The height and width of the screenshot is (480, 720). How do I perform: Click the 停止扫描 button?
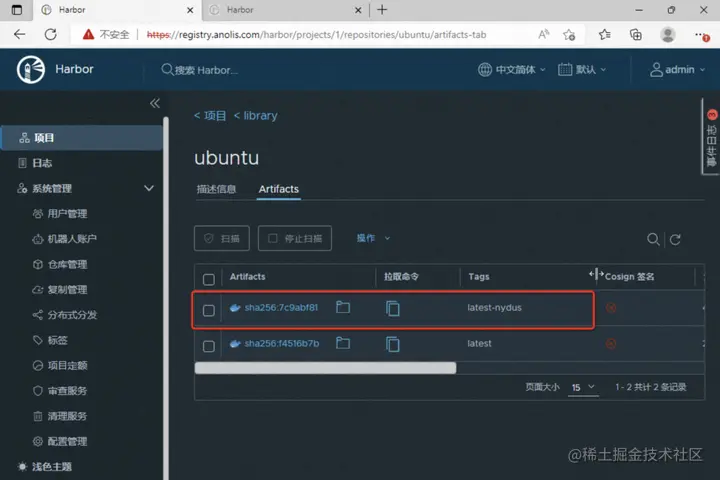click(x=295, y=238)
